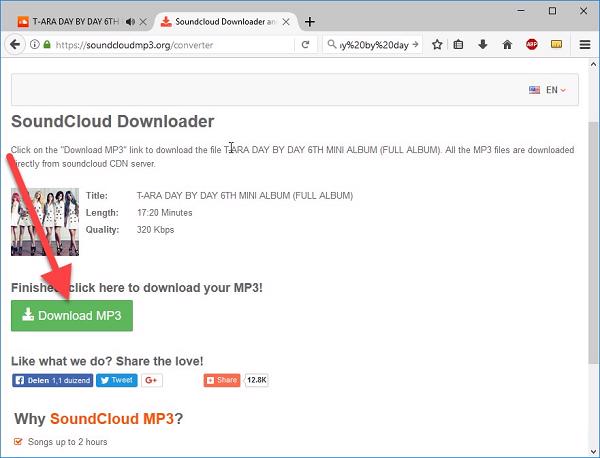Minimize the Firefox window

coord(521,11)
